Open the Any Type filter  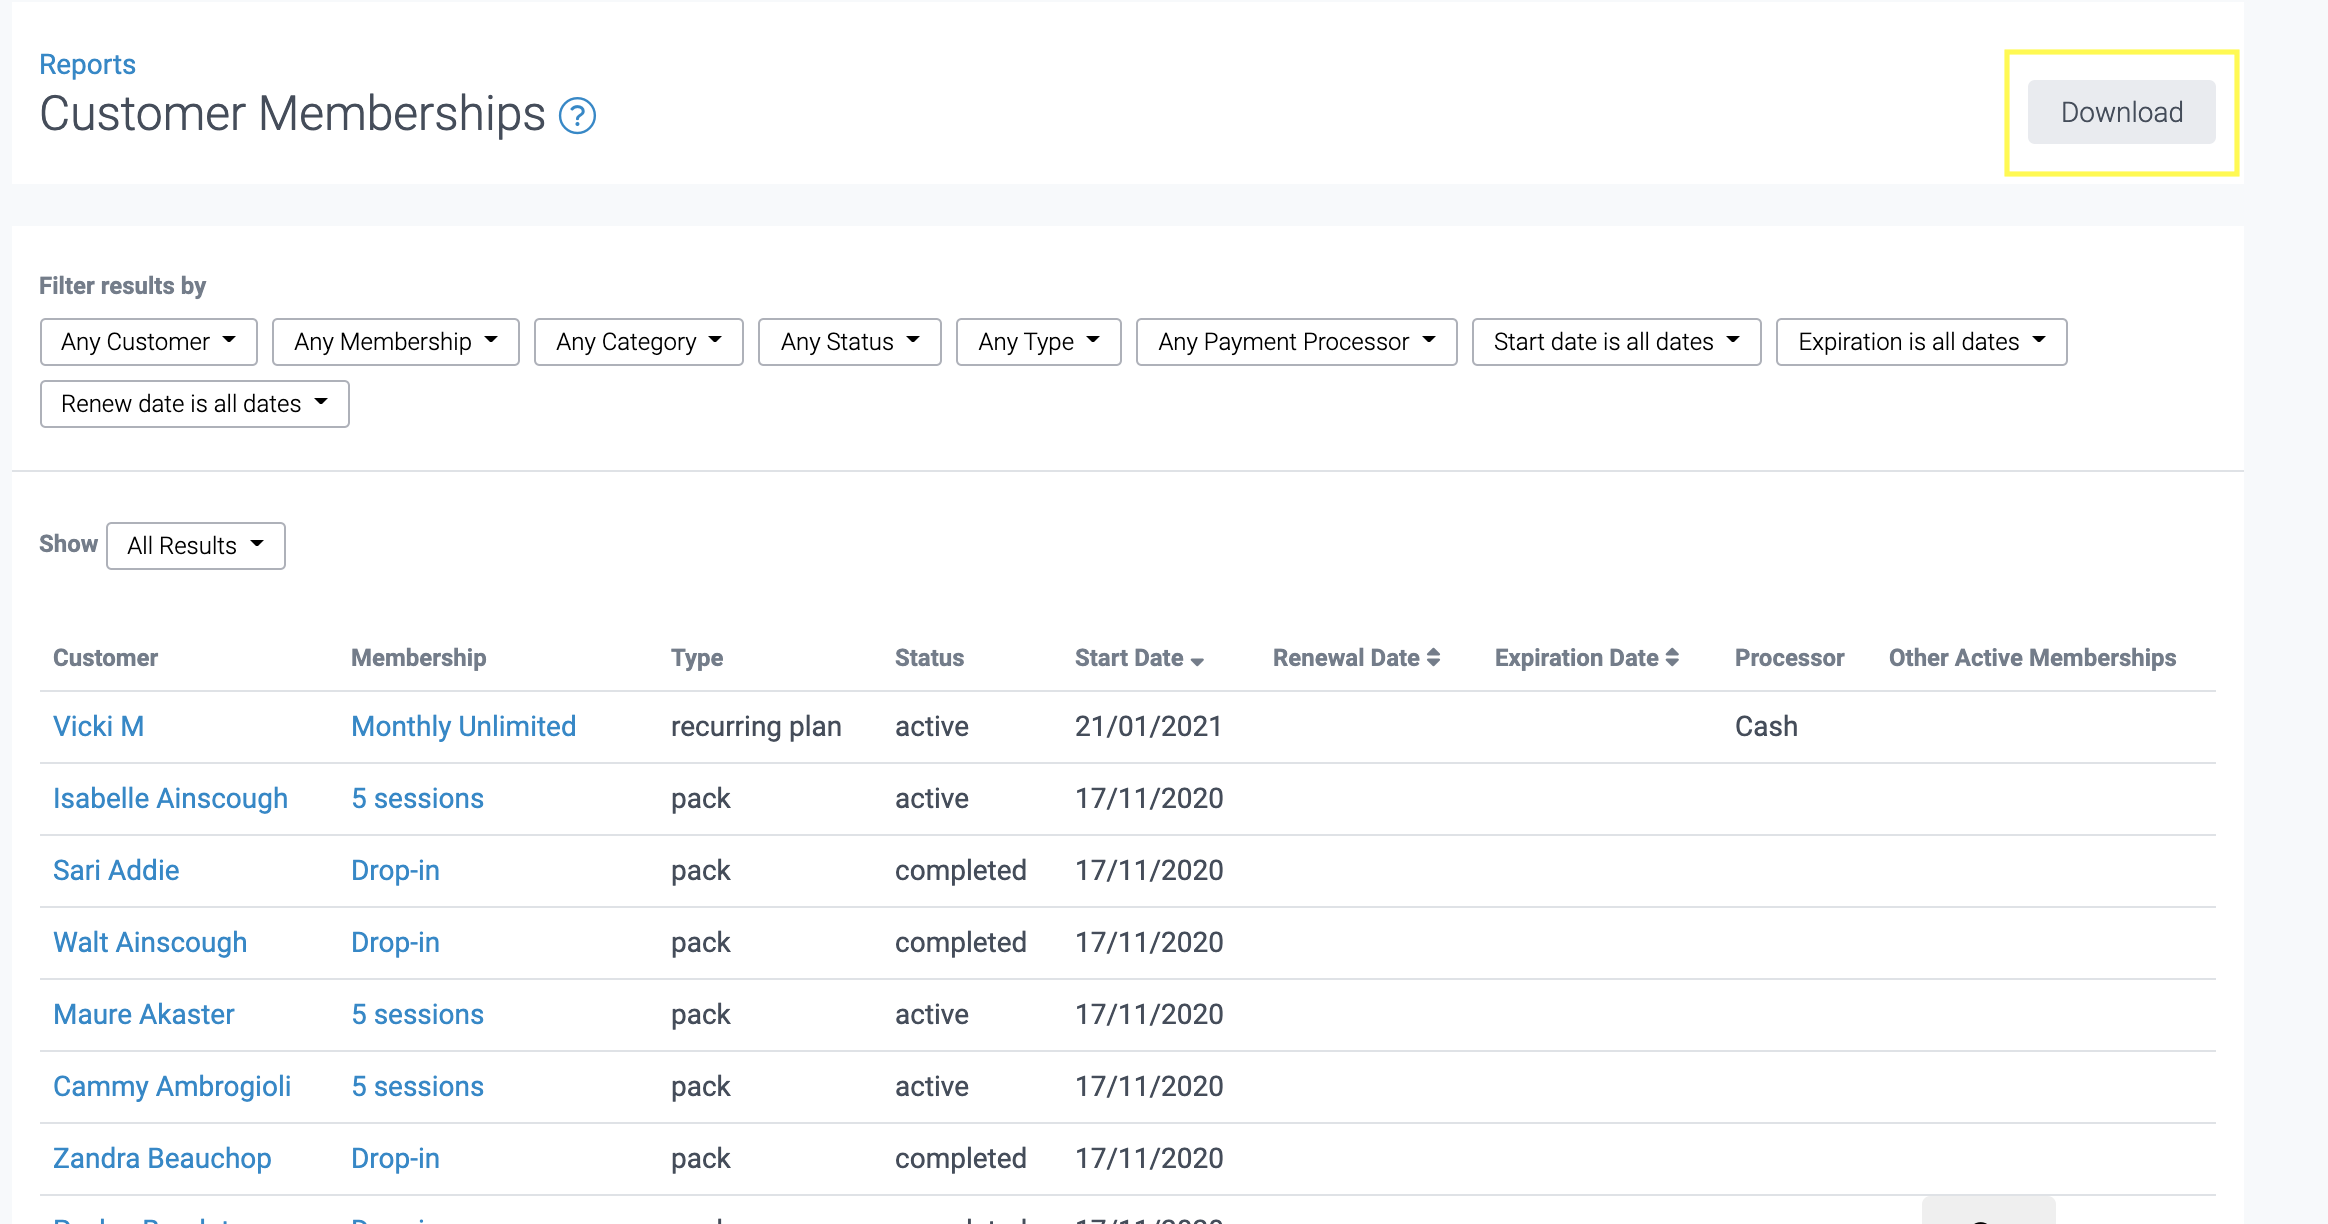[1038, 342]
